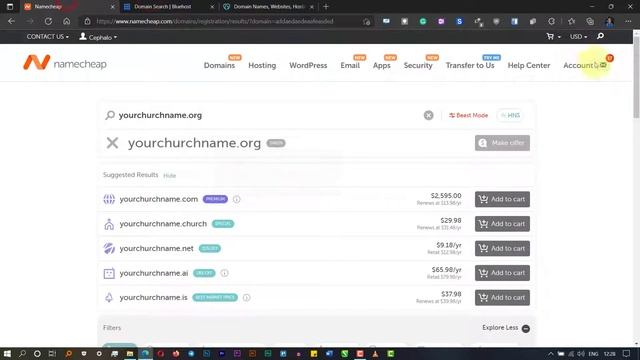
Task: Open the Security menu
Action: [418, 65]
